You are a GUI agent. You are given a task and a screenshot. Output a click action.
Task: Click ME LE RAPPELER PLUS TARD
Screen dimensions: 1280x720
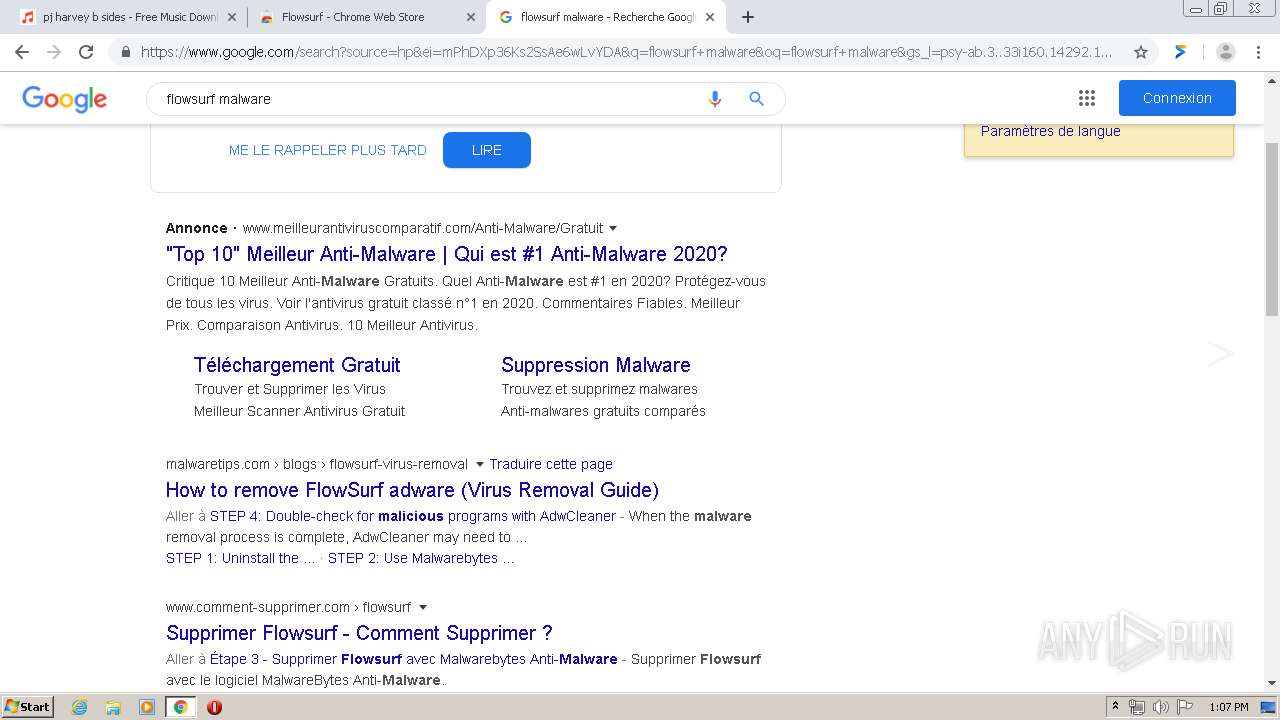328,150
